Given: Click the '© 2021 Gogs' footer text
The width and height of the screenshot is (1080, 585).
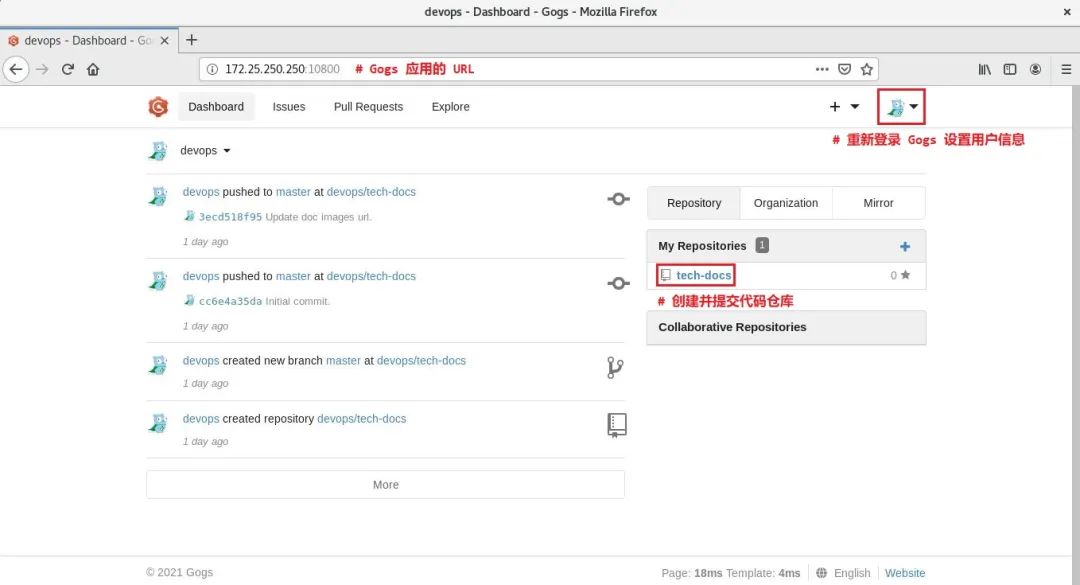Looking at the screenshot, I should click(x=179, y=572).
